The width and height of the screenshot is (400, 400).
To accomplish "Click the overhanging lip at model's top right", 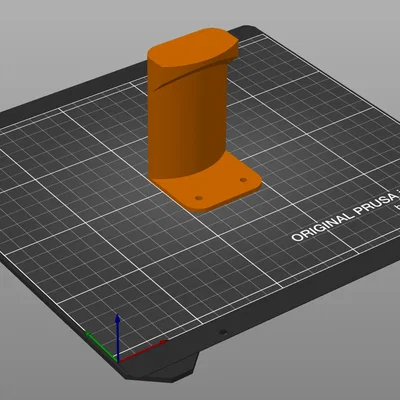I will pyautogui.click(x=232, y=50).
